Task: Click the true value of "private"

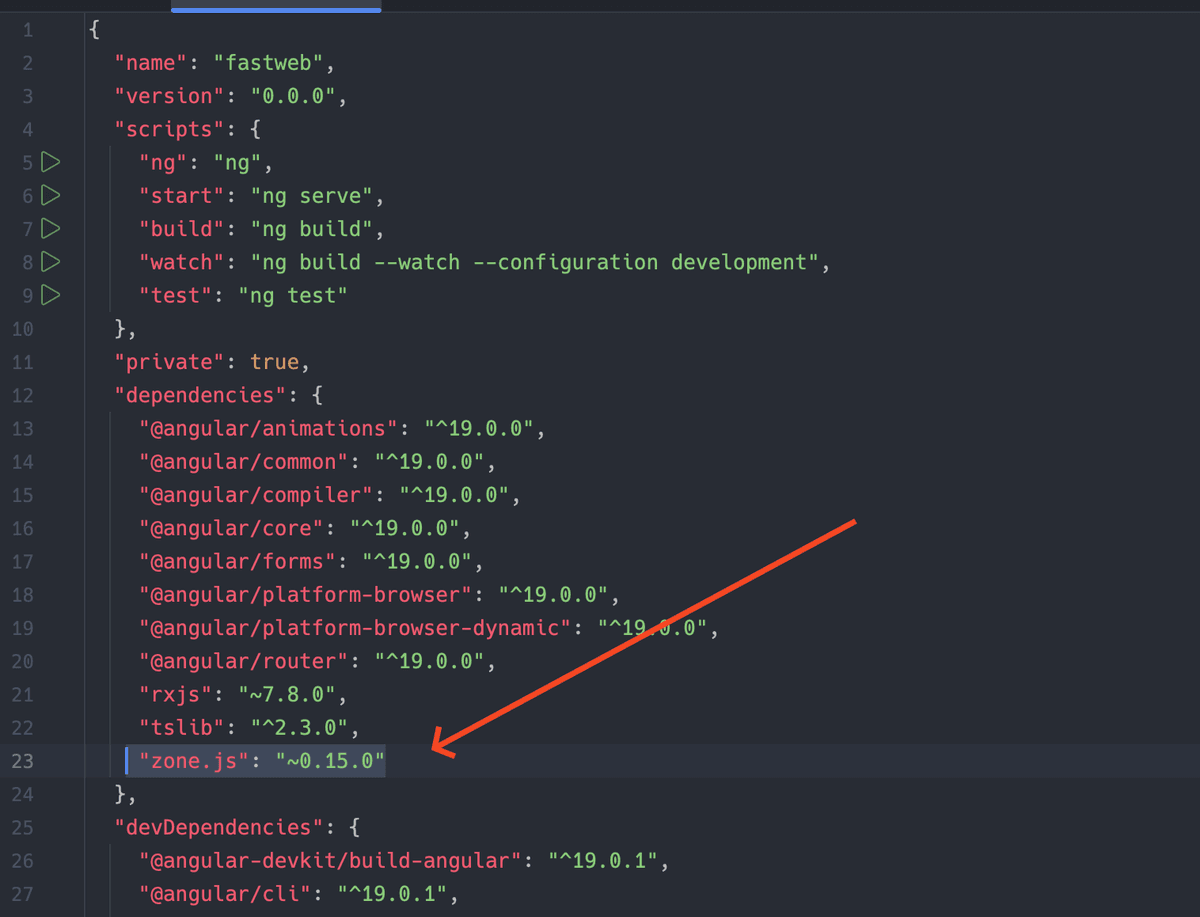Action: [x=274, y=362]
